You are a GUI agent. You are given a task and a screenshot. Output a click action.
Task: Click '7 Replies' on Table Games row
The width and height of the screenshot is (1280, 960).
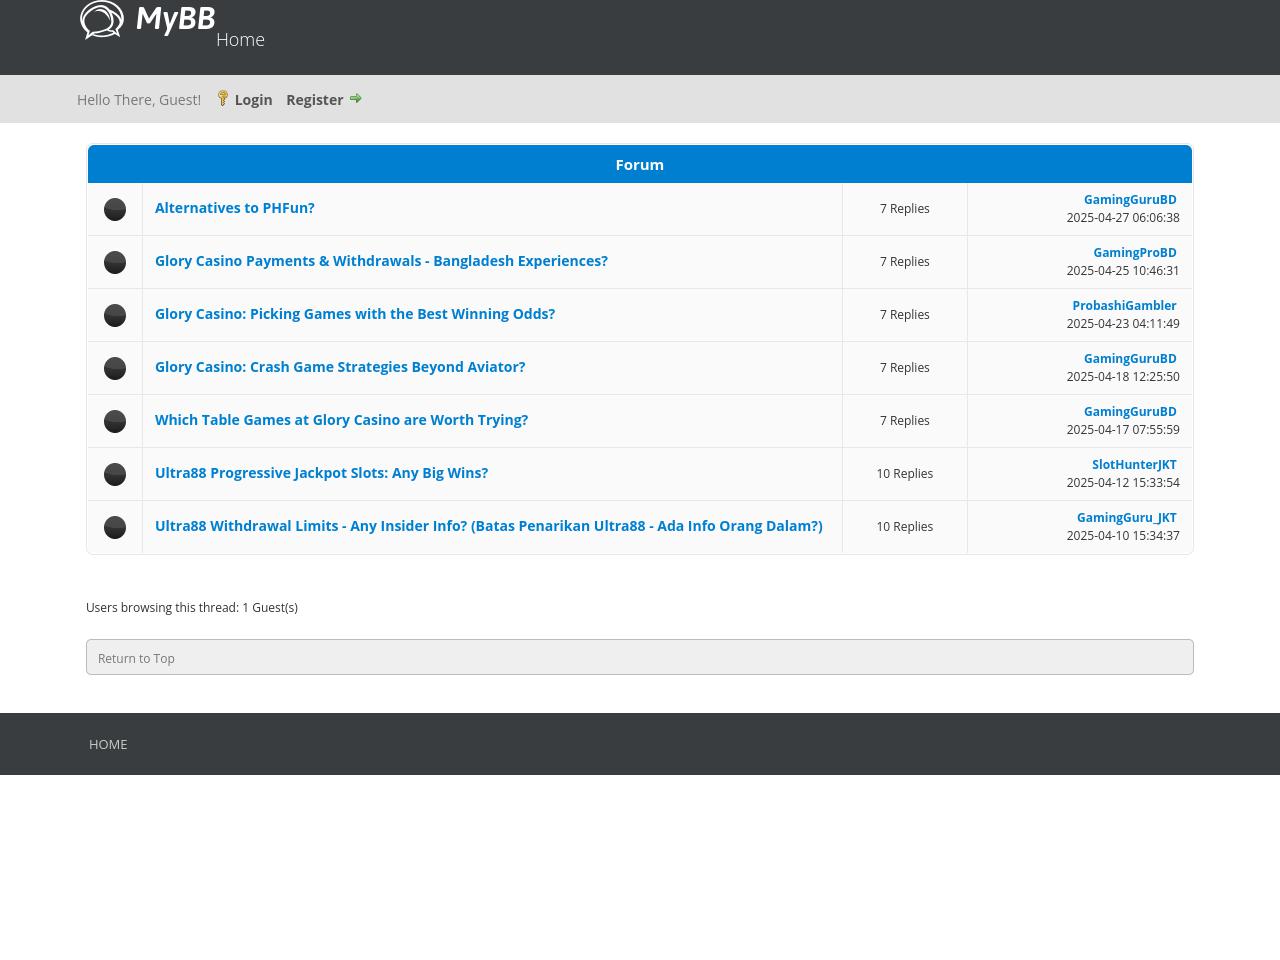point(905,421)
